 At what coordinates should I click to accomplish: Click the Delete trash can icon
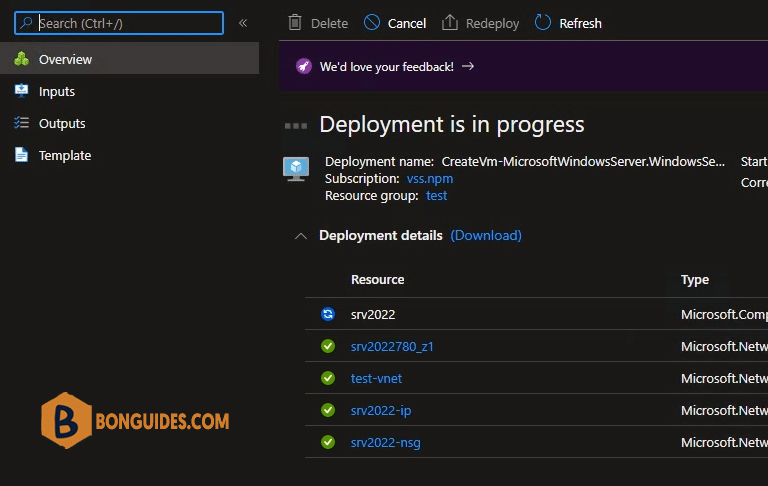[x=295, y=23]
